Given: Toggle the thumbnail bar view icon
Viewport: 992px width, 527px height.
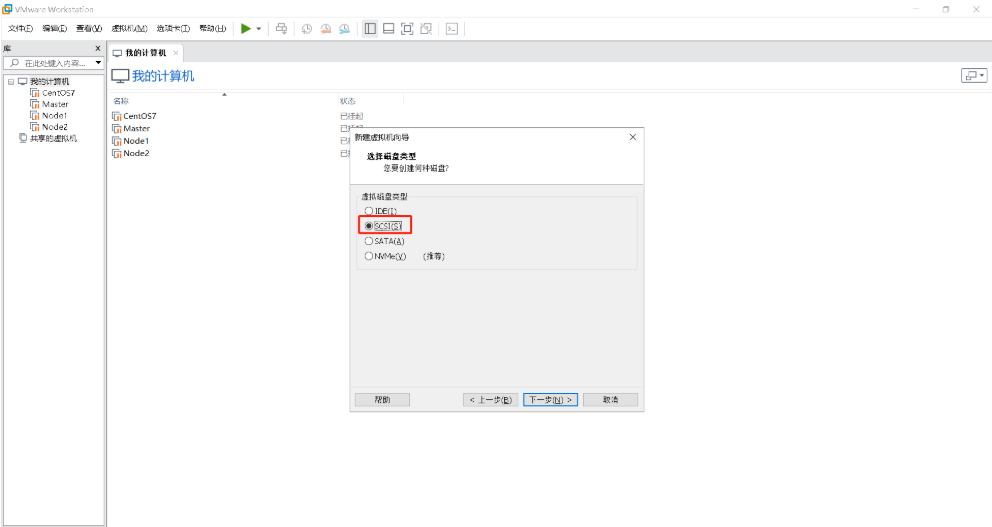Looking at the screenshot, I should [388, 28].
